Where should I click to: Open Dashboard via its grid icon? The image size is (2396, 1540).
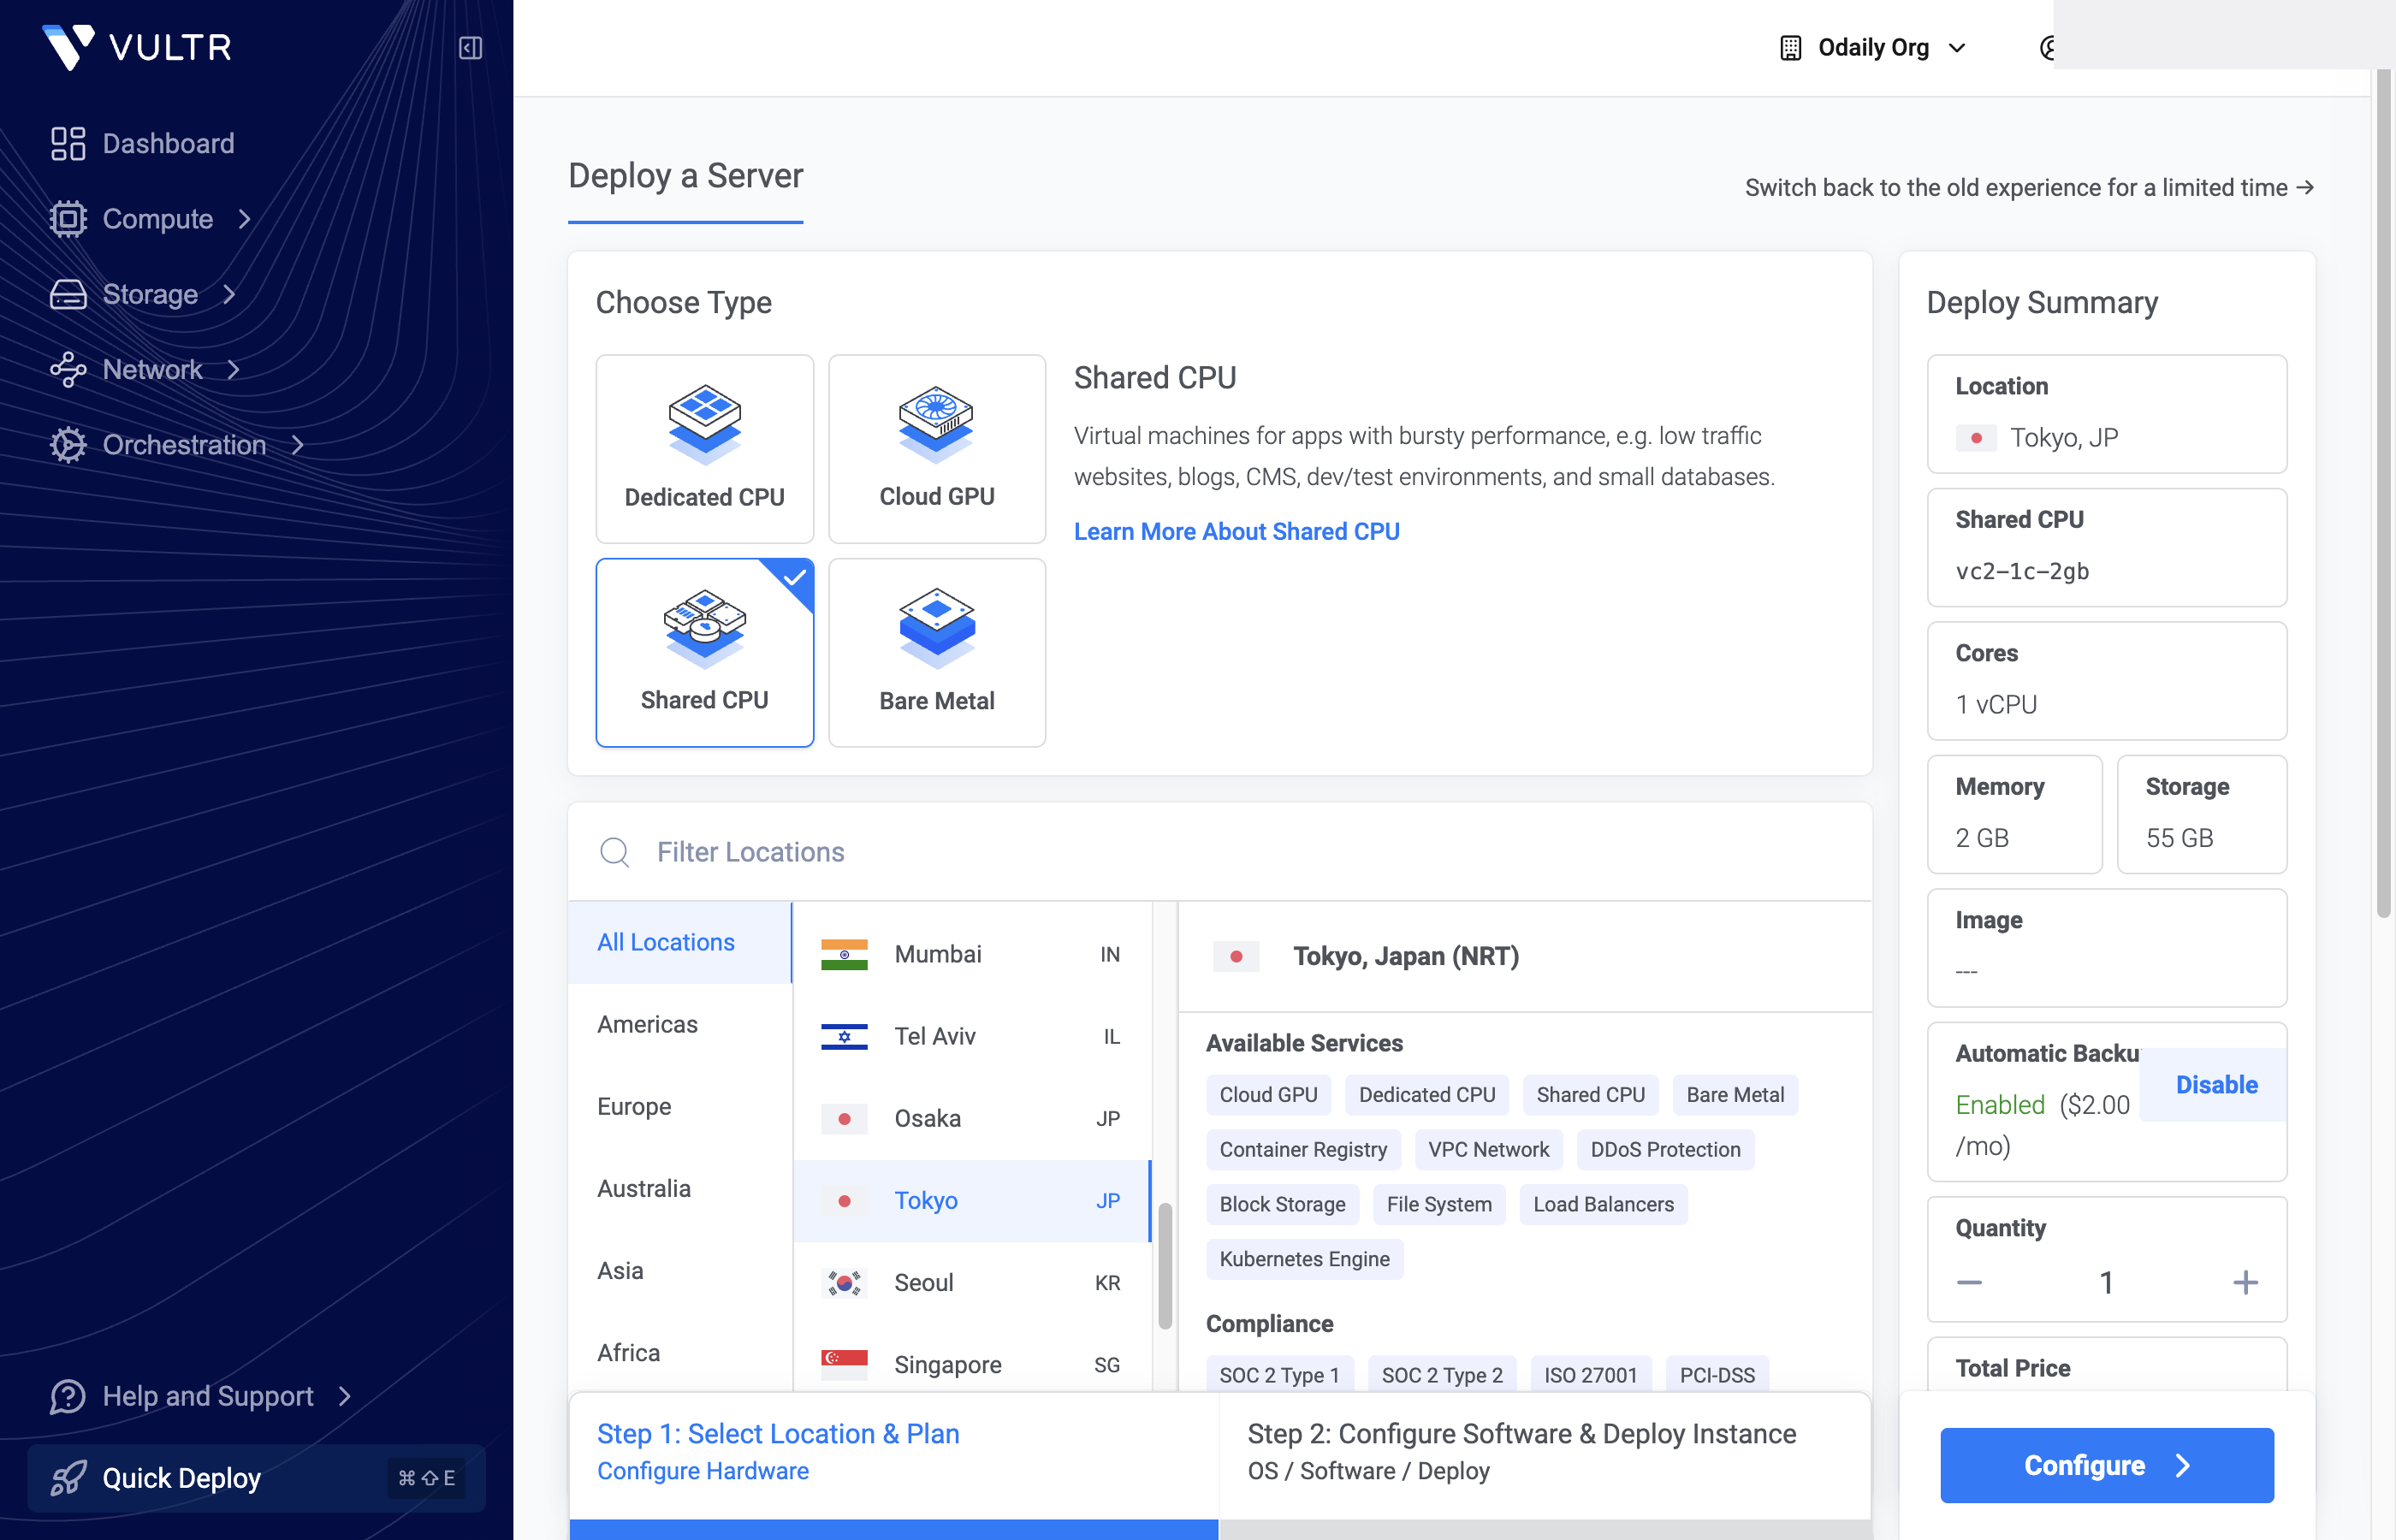(x=67, y=143)
